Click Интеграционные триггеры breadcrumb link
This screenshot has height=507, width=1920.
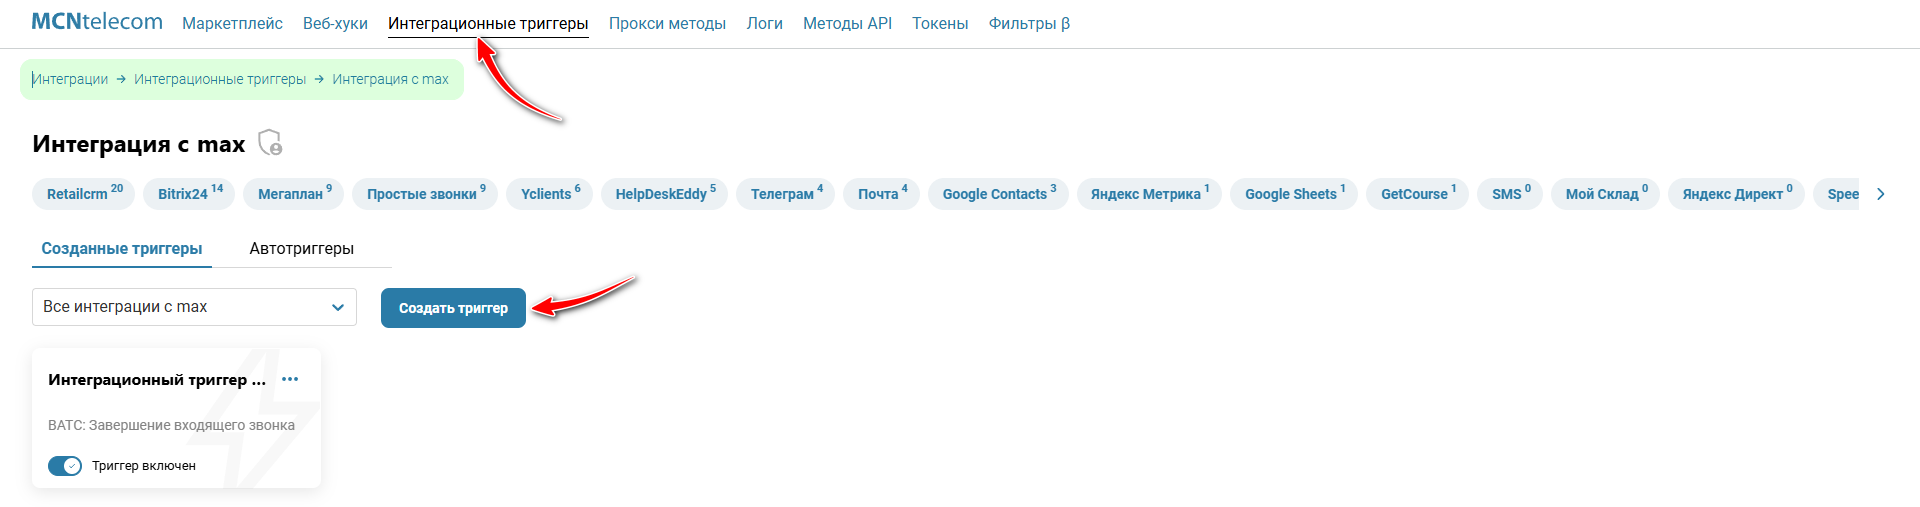(220, 79)
